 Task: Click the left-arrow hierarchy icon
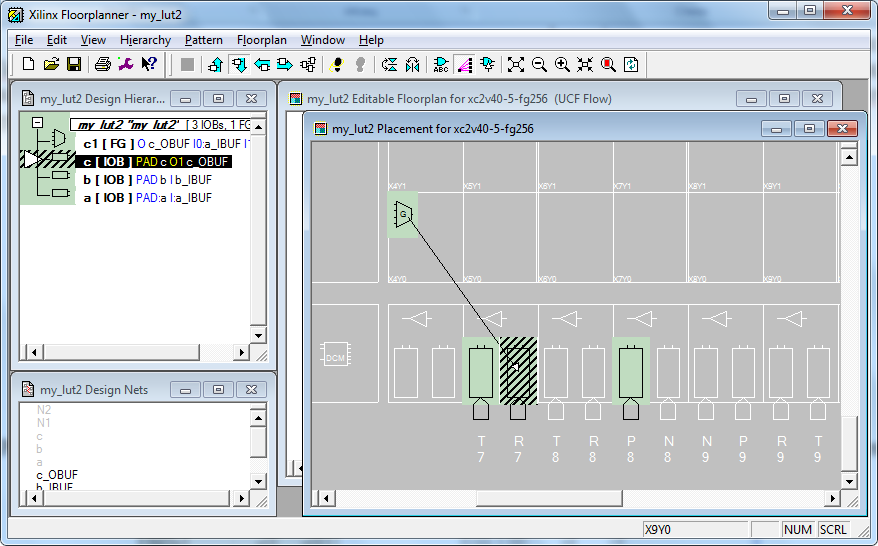262,65
